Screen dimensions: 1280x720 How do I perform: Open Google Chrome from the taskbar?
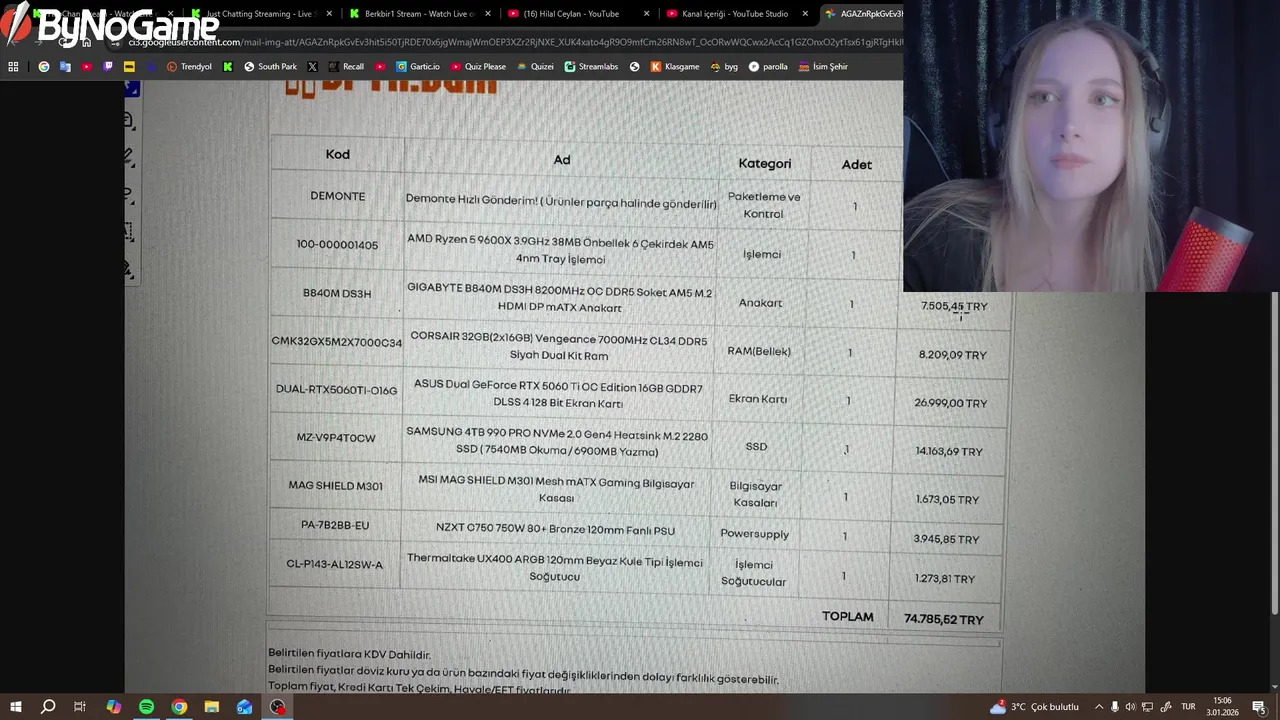coord(179,707)
